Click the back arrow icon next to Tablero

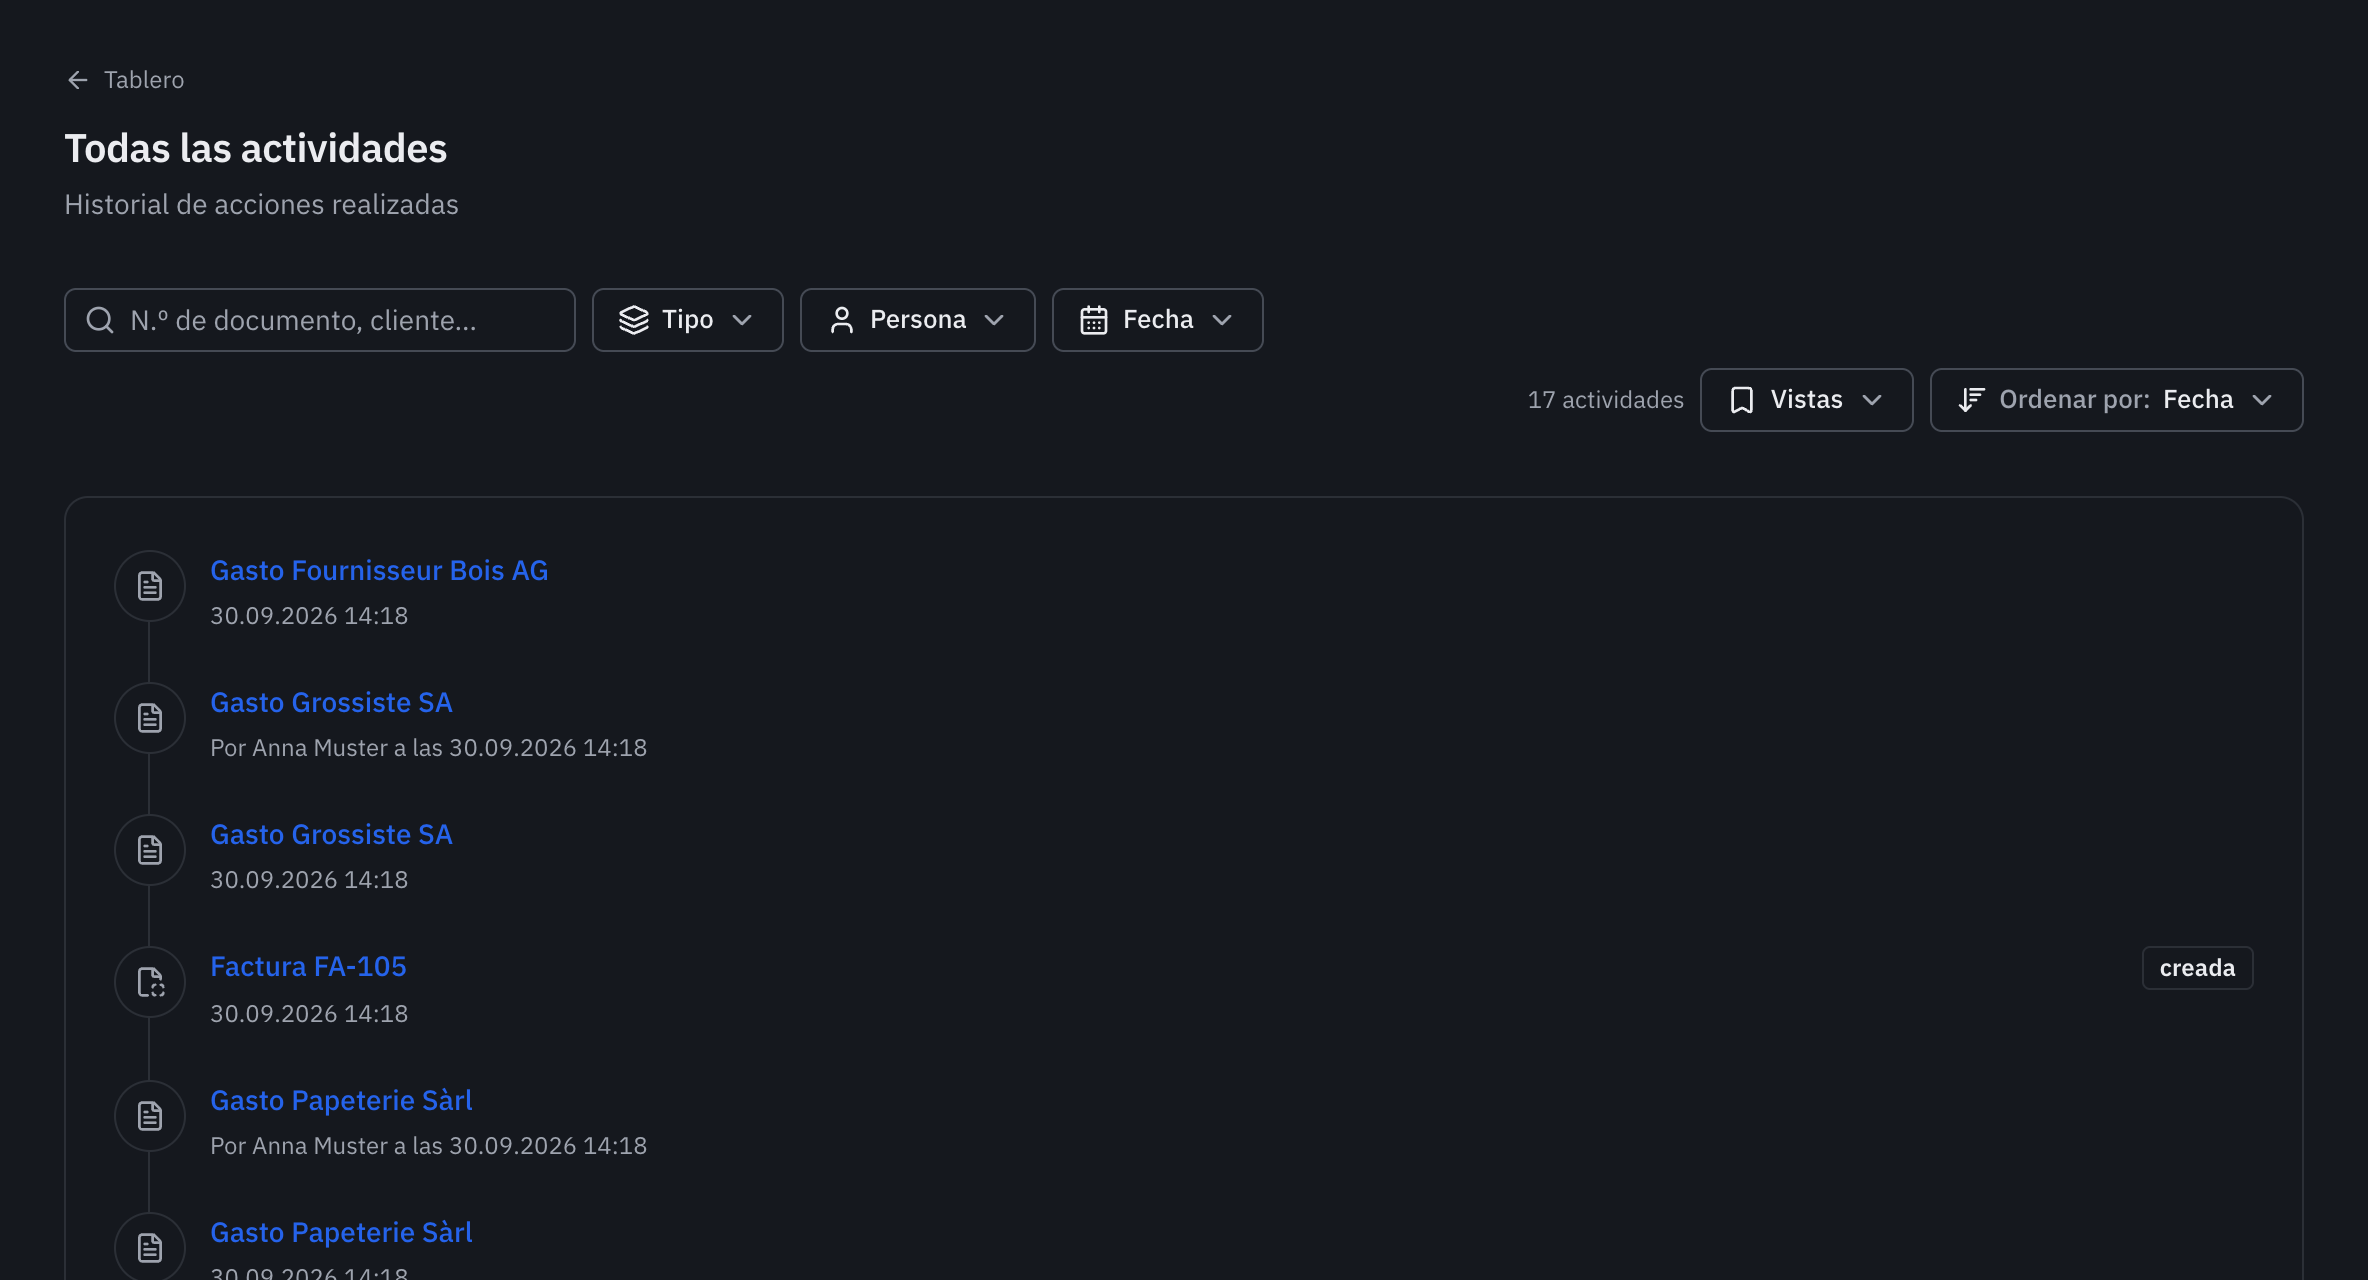[78, 80]
